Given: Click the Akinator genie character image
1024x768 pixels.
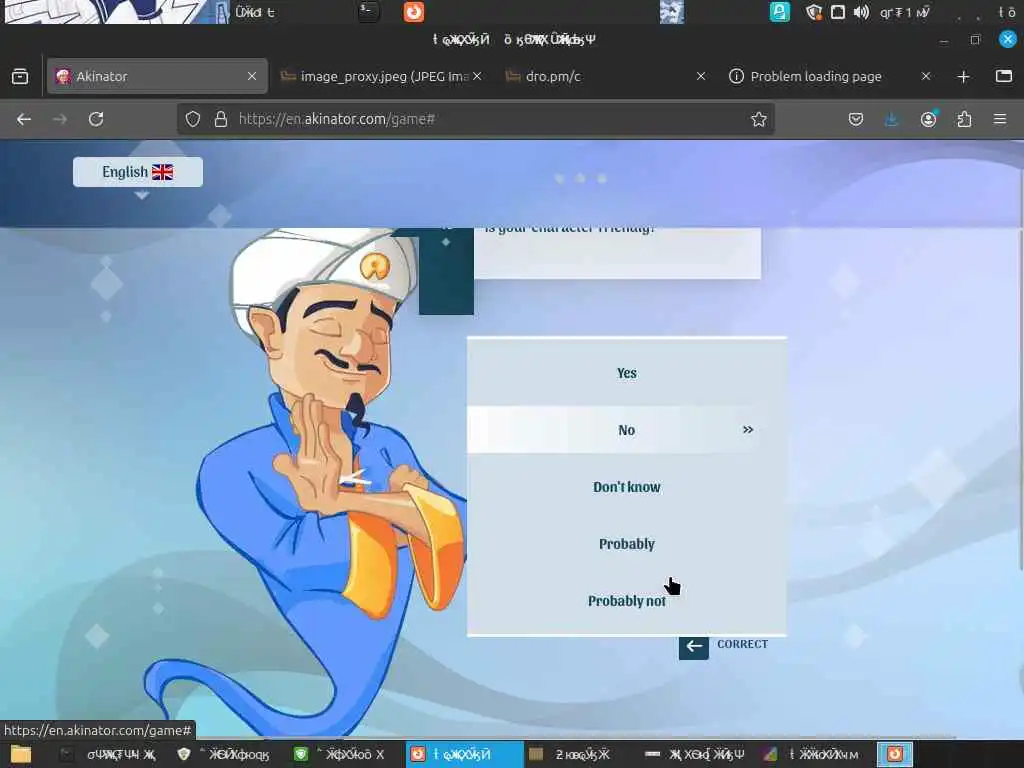Looking at the screenshot, I should point(307,483).
